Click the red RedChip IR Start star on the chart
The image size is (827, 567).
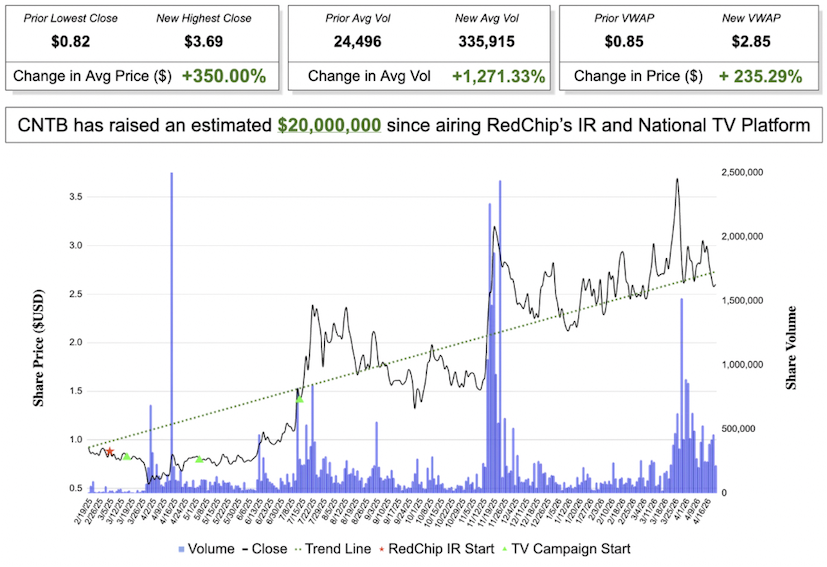110,451
